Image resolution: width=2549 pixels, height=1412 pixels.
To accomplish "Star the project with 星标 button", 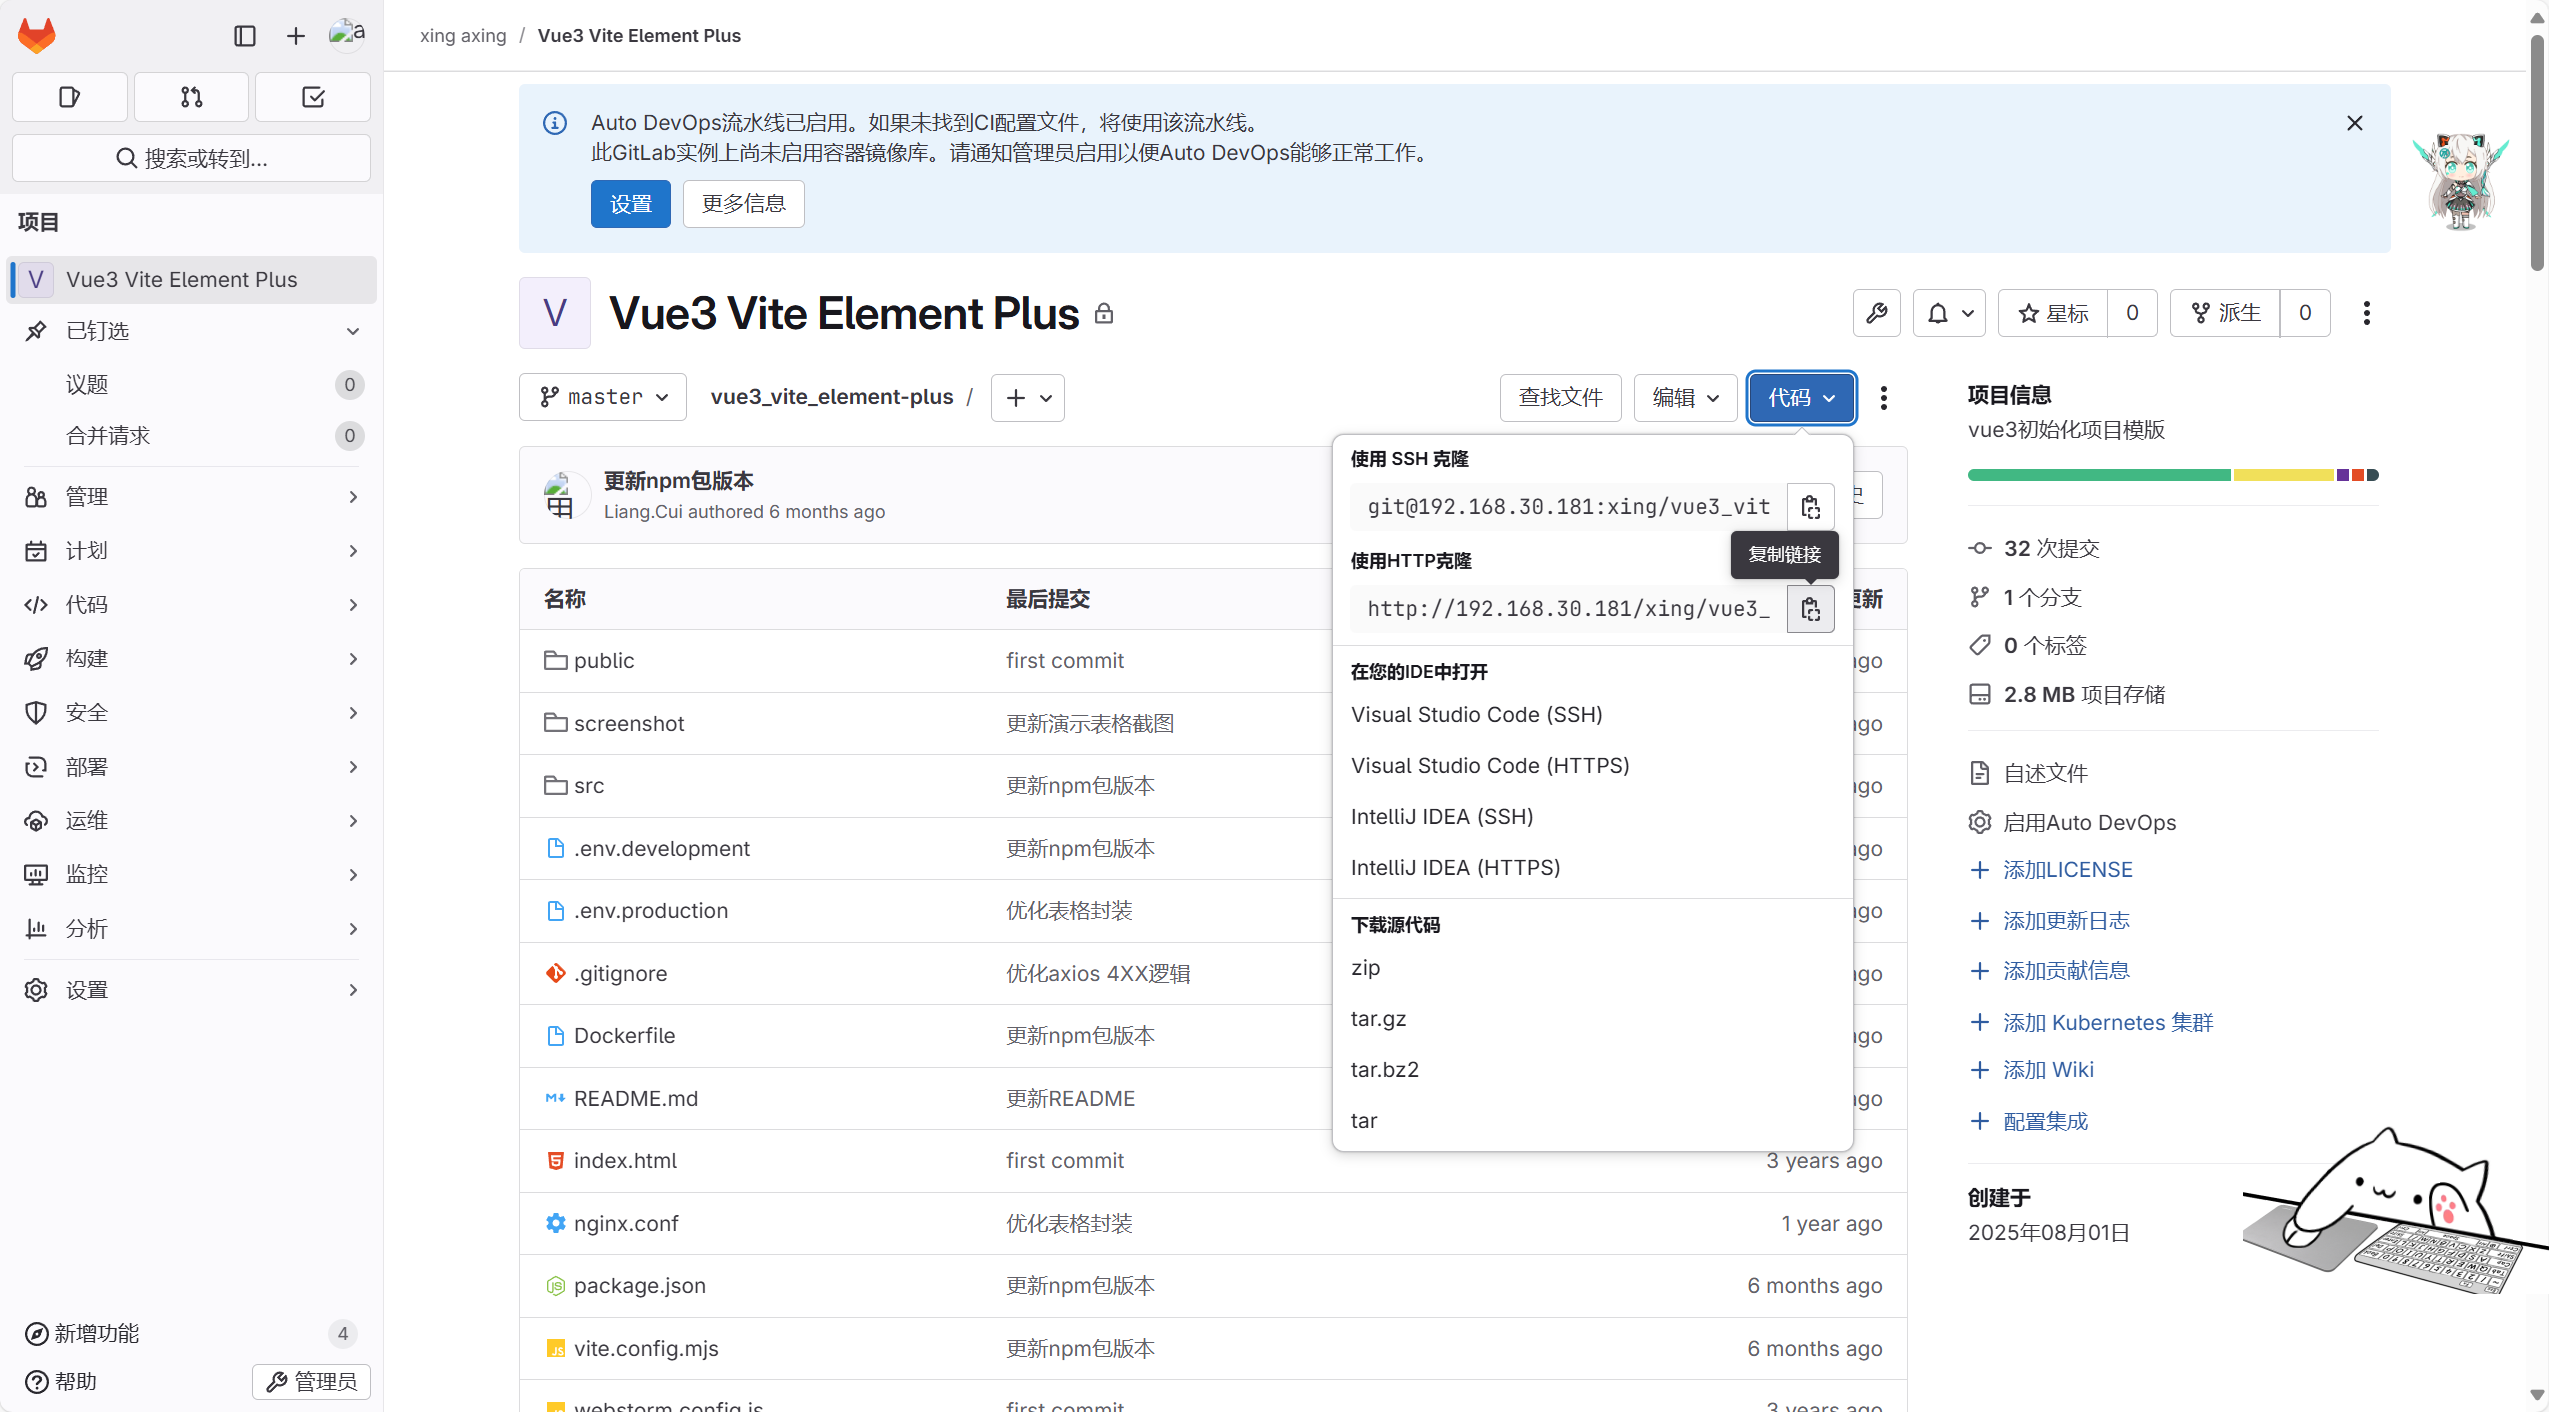I will 2053,313.
